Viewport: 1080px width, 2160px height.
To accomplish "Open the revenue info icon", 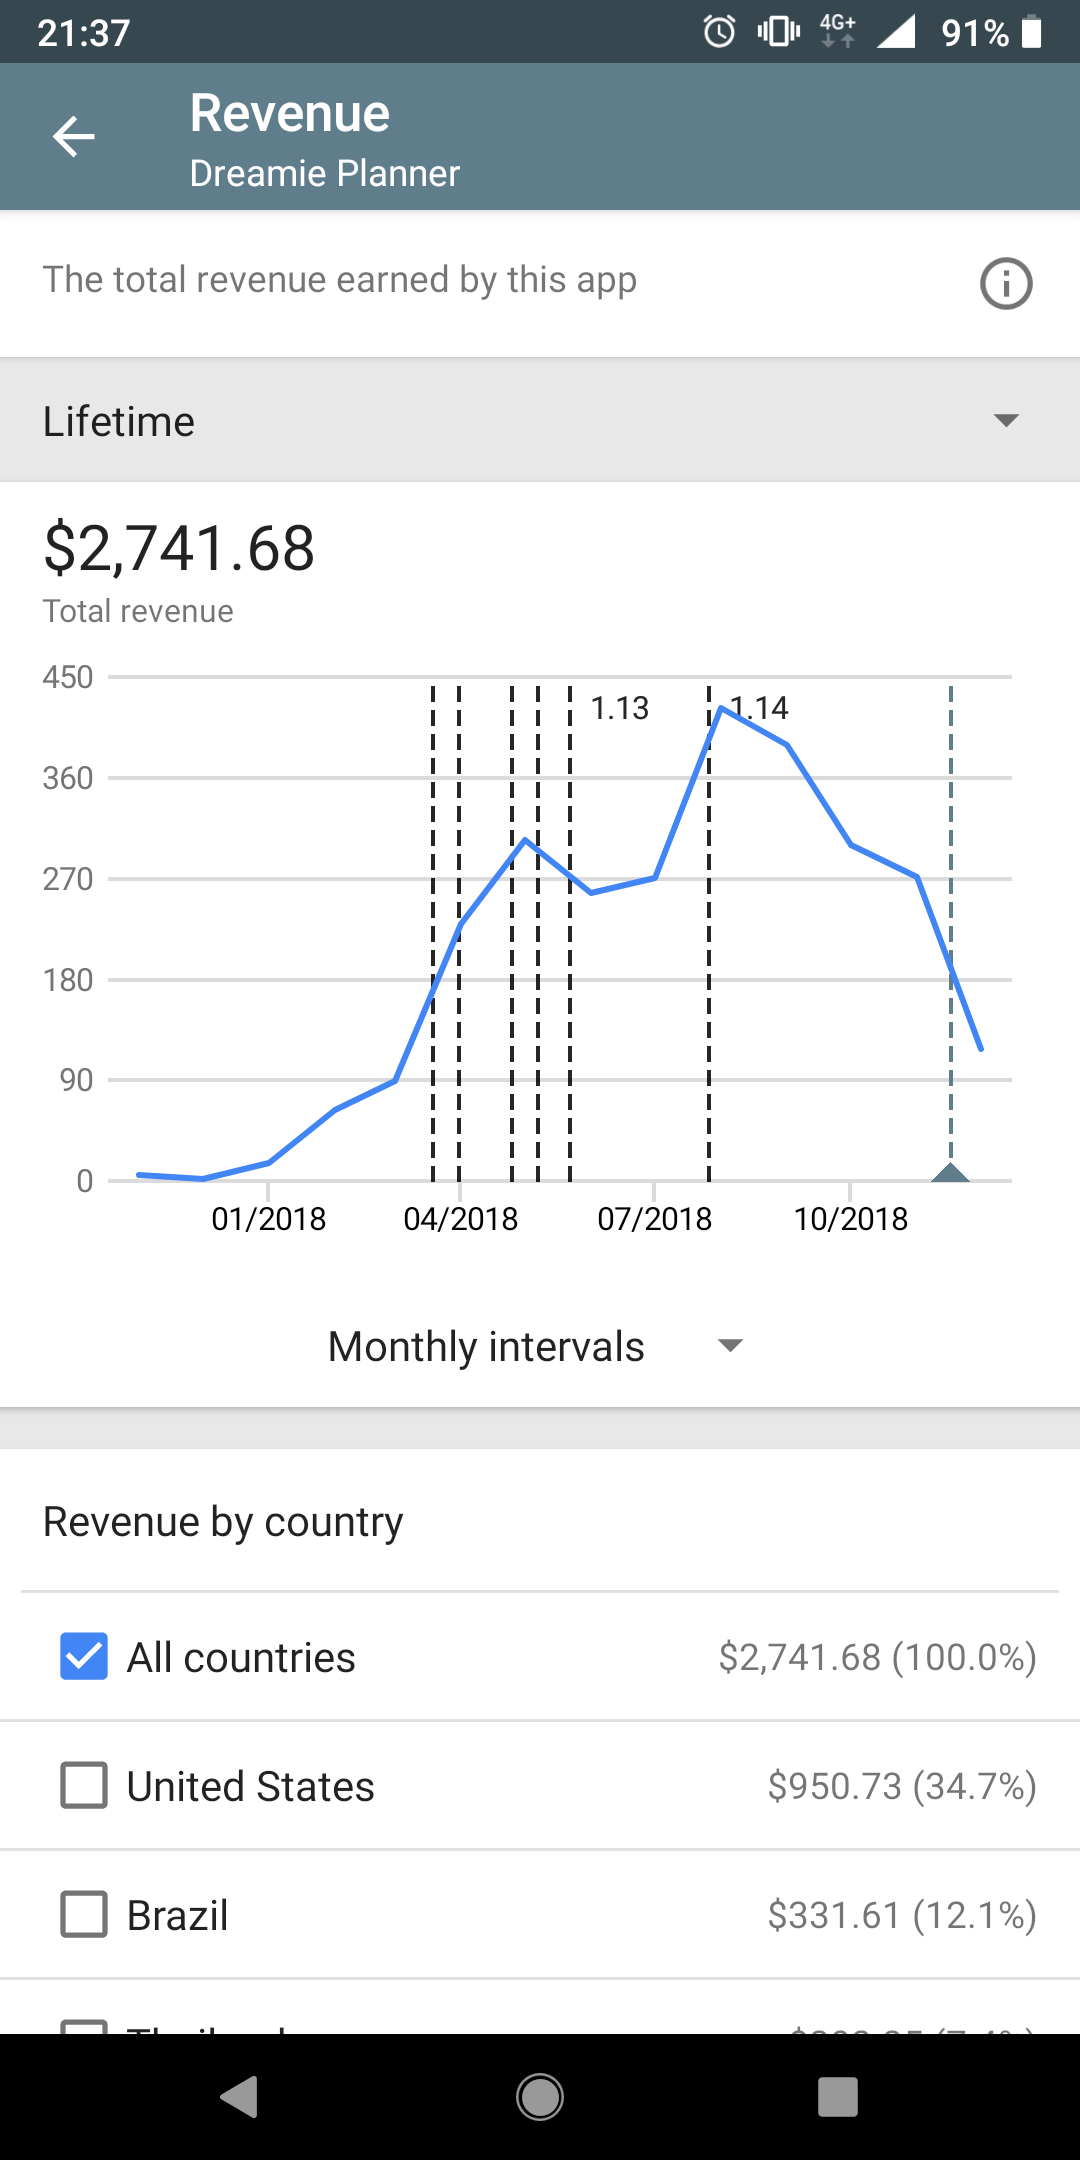I will 1005,283.
